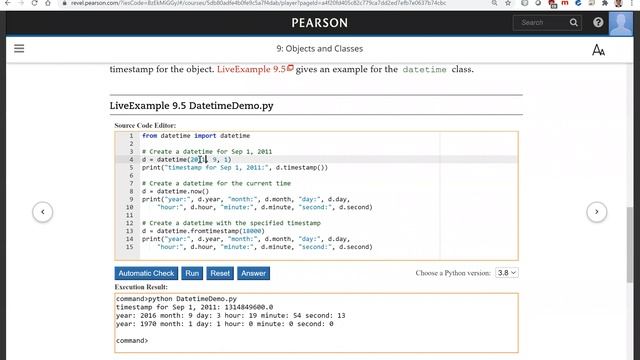Click line 10 hour minute second code
This screenshot has height=360, width=640.
coord(265,207)
